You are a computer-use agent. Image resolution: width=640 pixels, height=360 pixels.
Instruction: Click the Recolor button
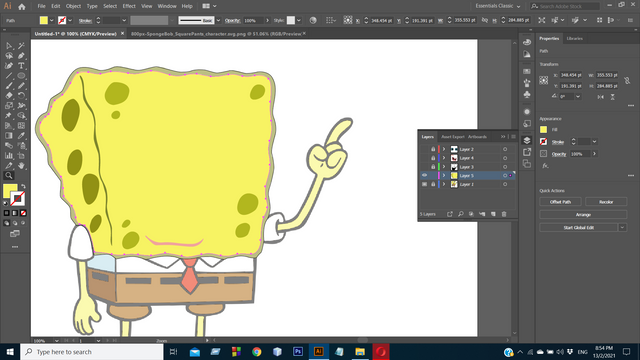click(606, 202)
